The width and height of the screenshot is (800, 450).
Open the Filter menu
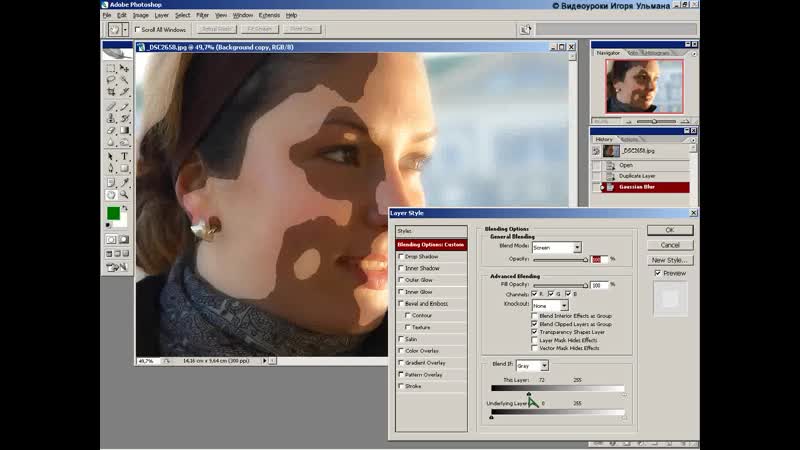[x=203, y=15]
